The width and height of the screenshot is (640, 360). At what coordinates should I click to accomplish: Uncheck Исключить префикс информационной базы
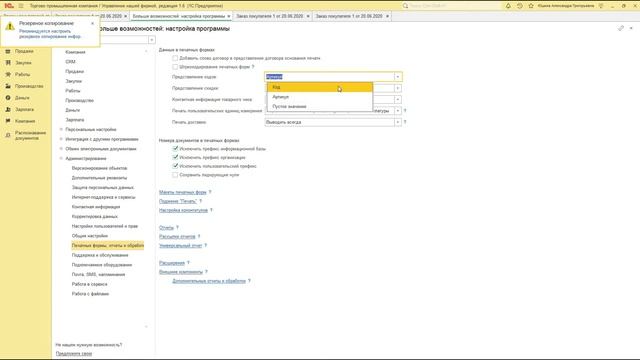(175, 149)
